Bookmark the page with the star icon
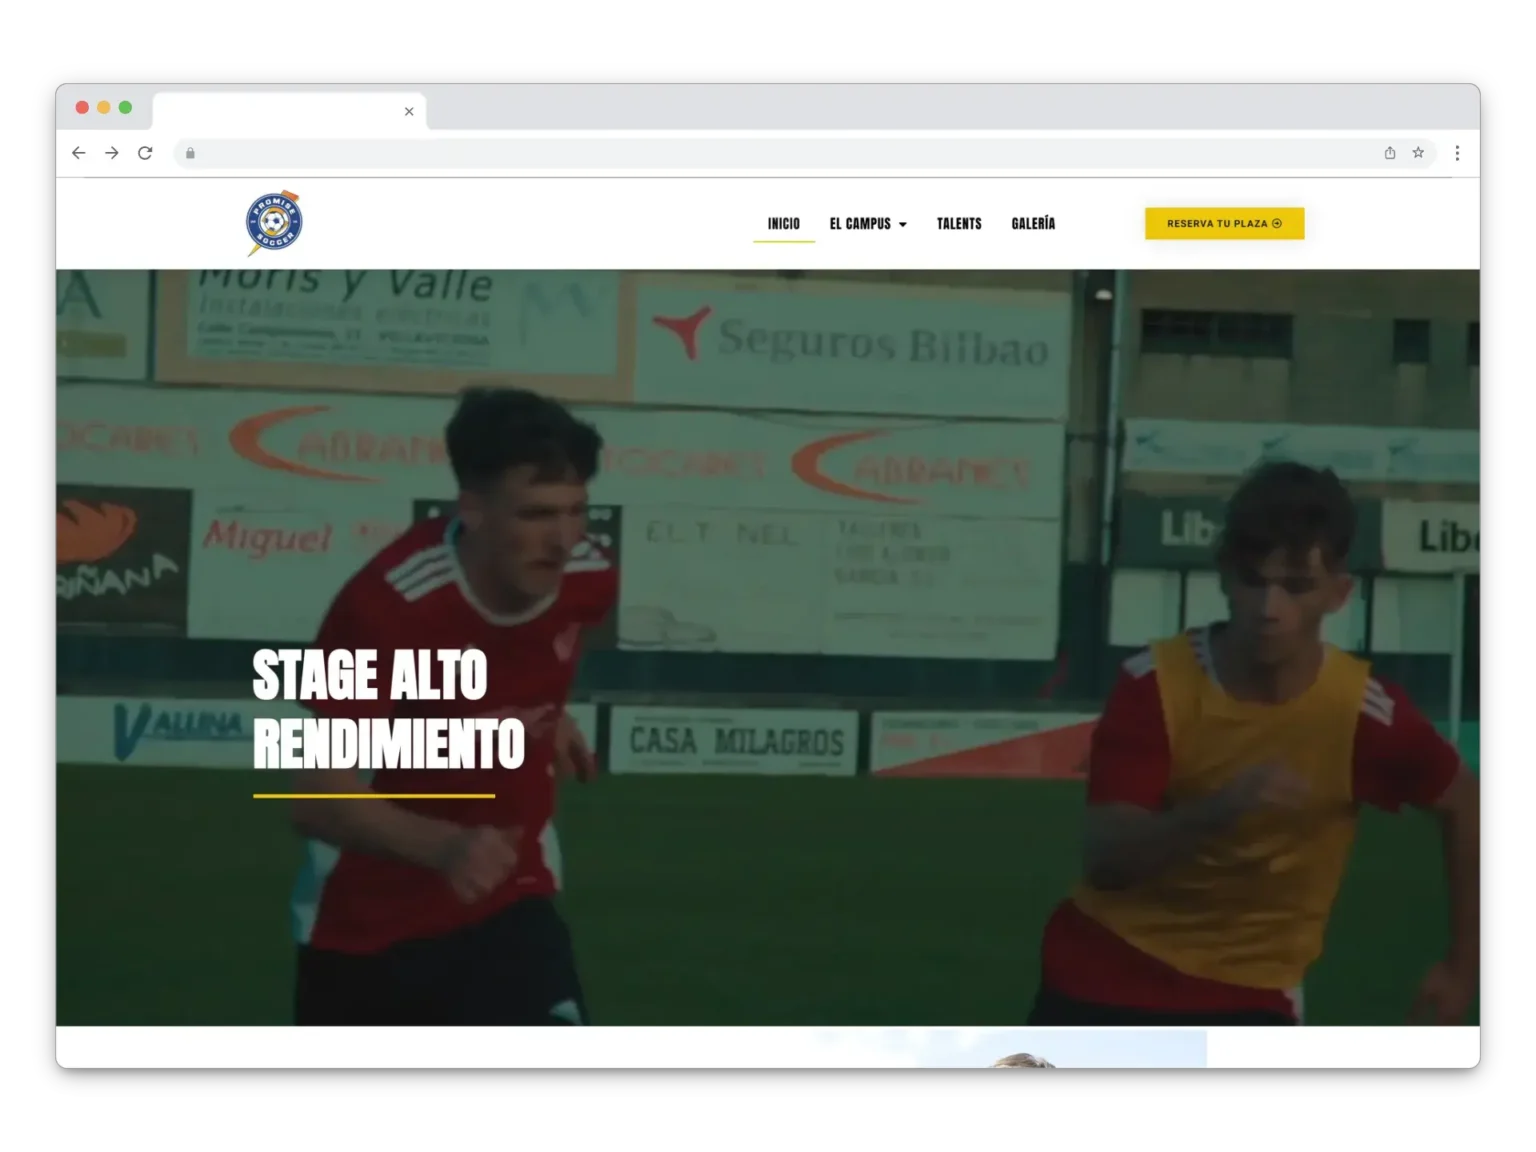Image resolution: width=1536 pixels, height=1152 pixels. click(x=1418, y=153)
